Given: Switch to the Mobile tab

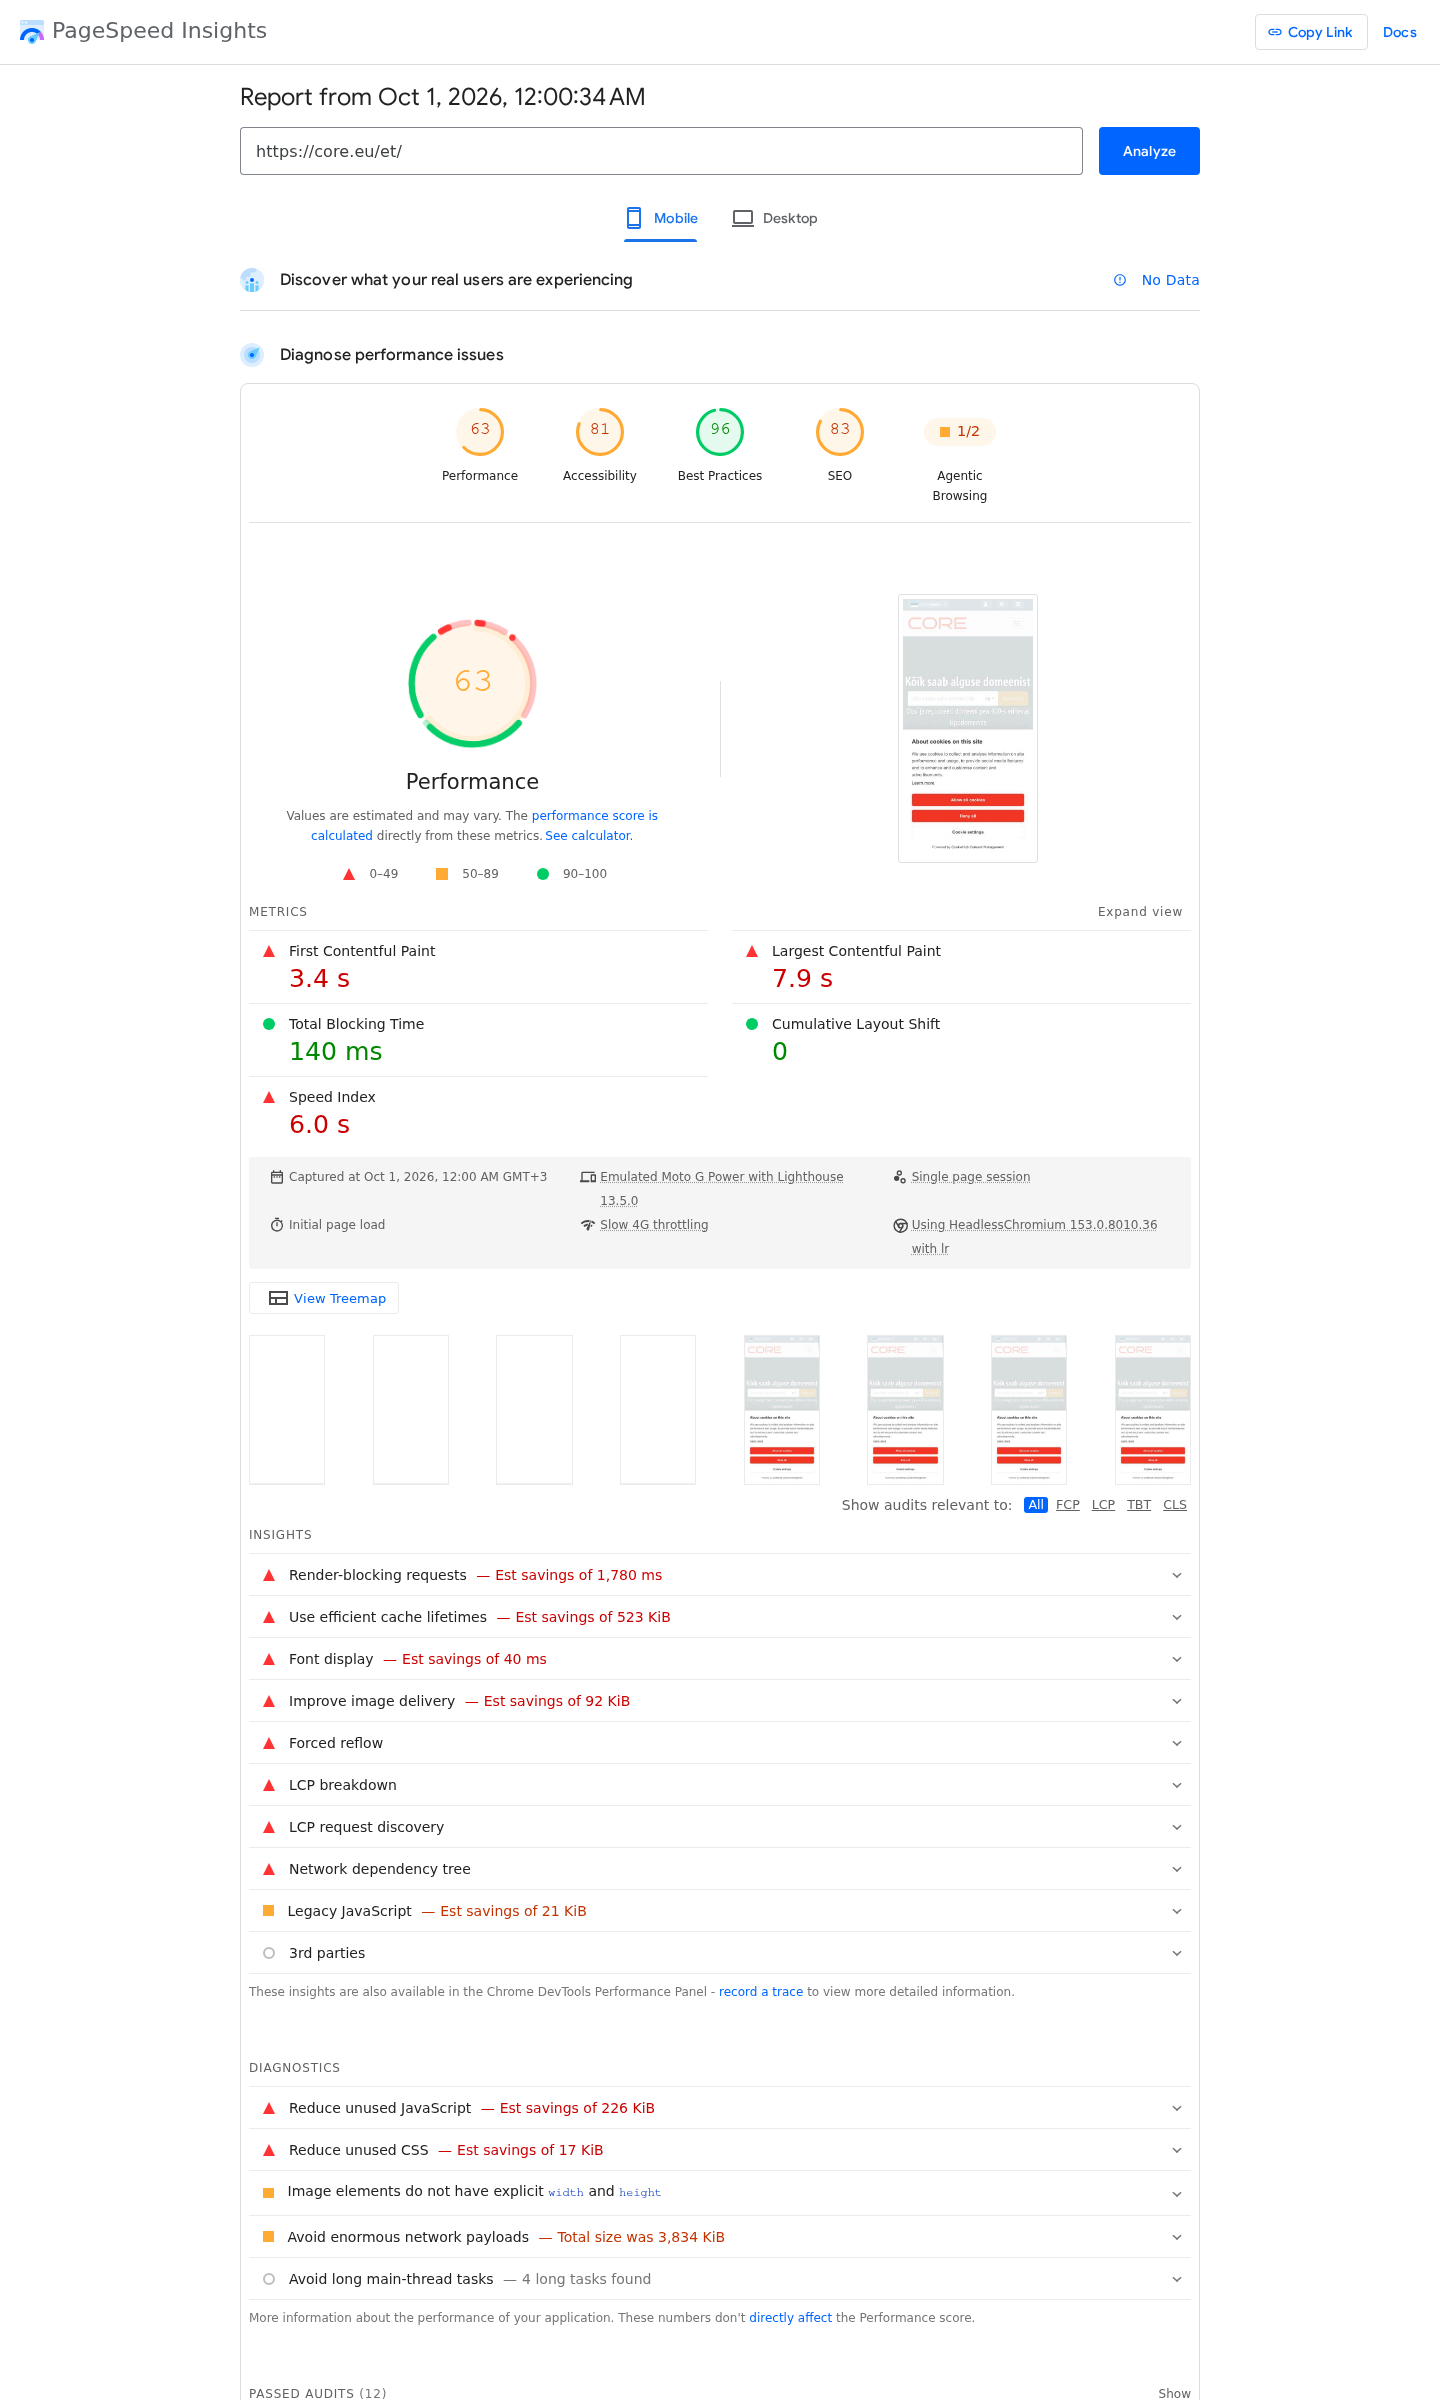Looking at the screenshot, I should [661, 218].
